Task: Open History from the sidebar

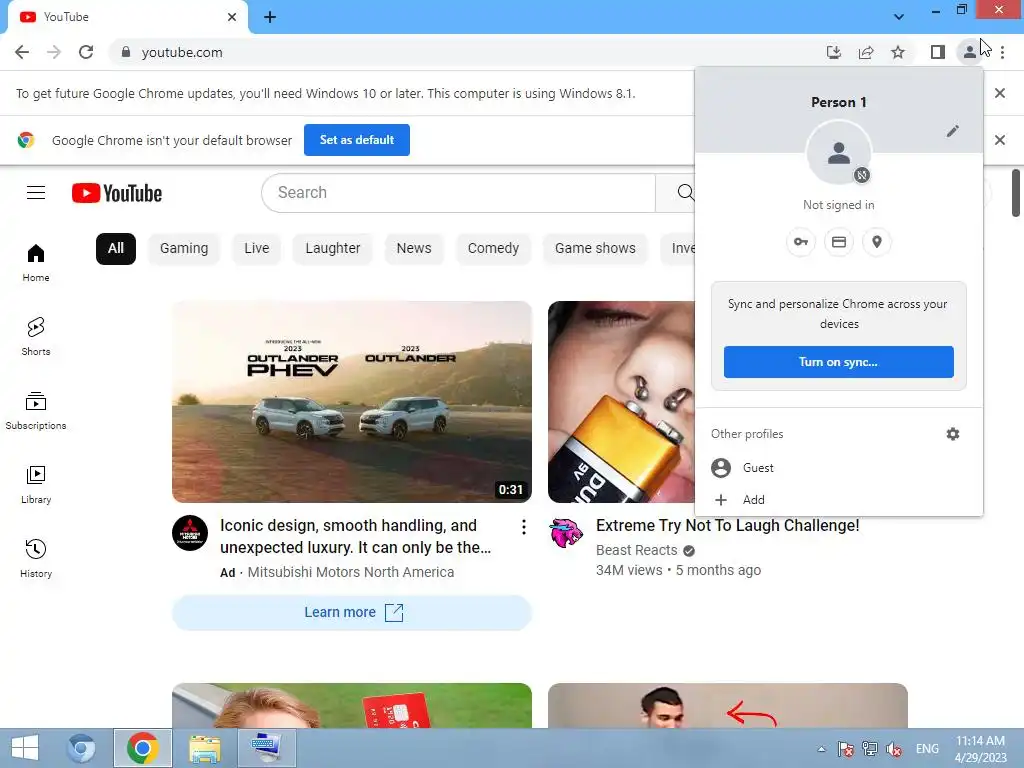Action: (36, 558)
